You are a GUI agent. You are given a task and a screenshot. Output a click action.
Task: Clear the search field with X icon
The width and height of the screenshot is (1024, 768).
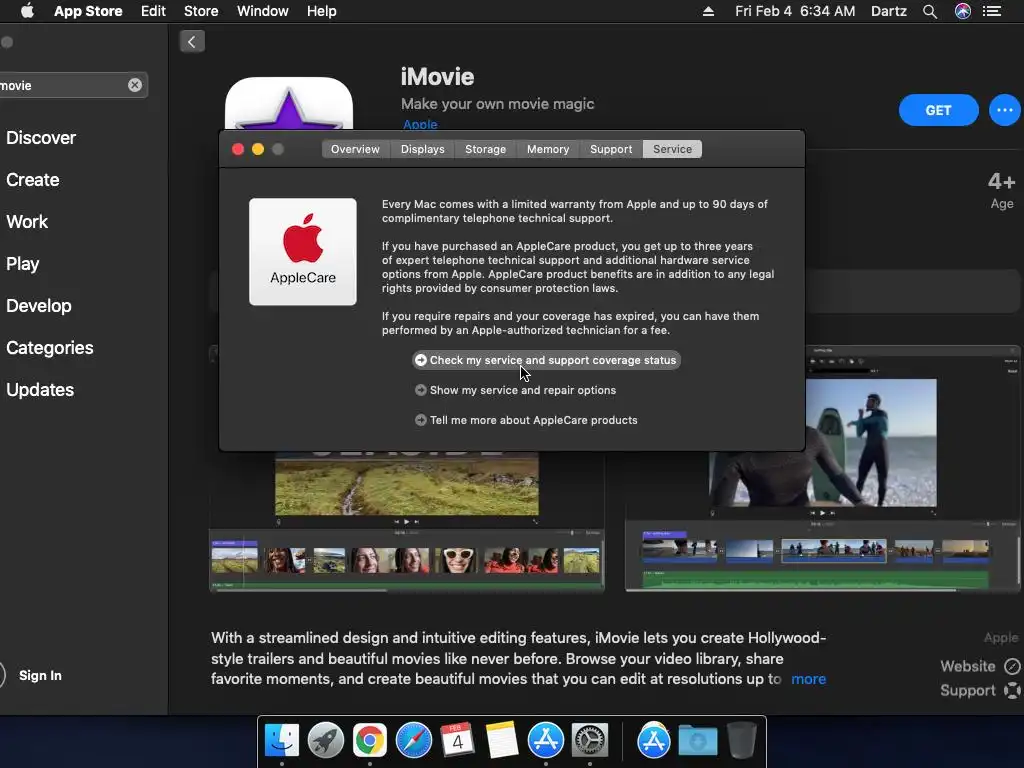pyautogui.click(x=135, y=85)
